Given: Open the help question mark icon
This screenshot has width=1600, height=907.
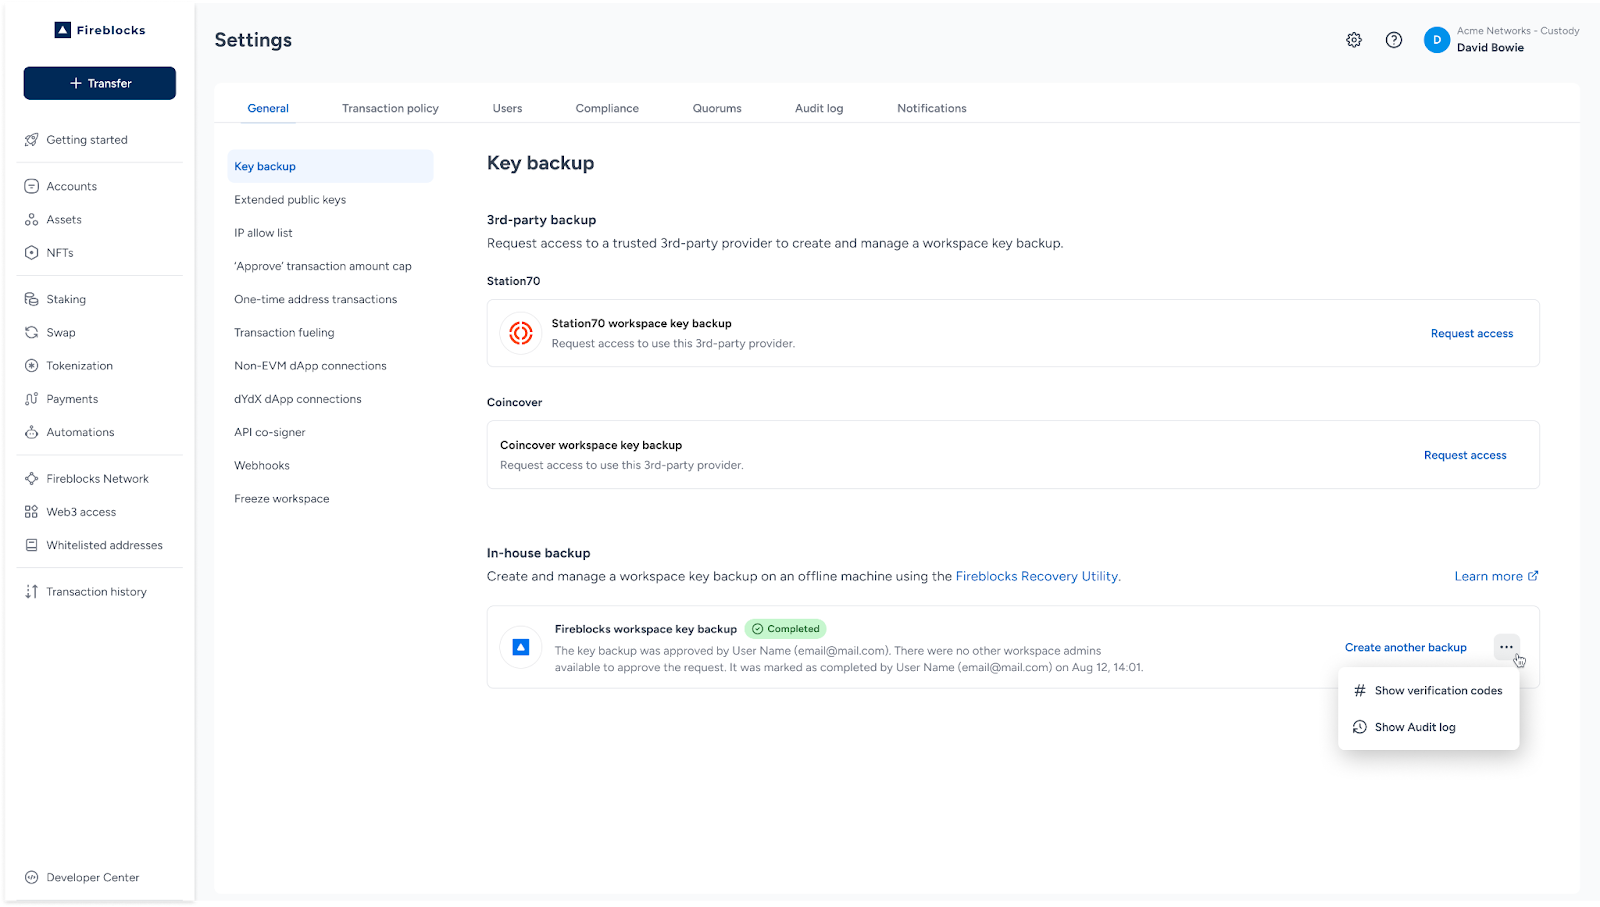Looking at the screenshot, I should tap(1394, 40).
